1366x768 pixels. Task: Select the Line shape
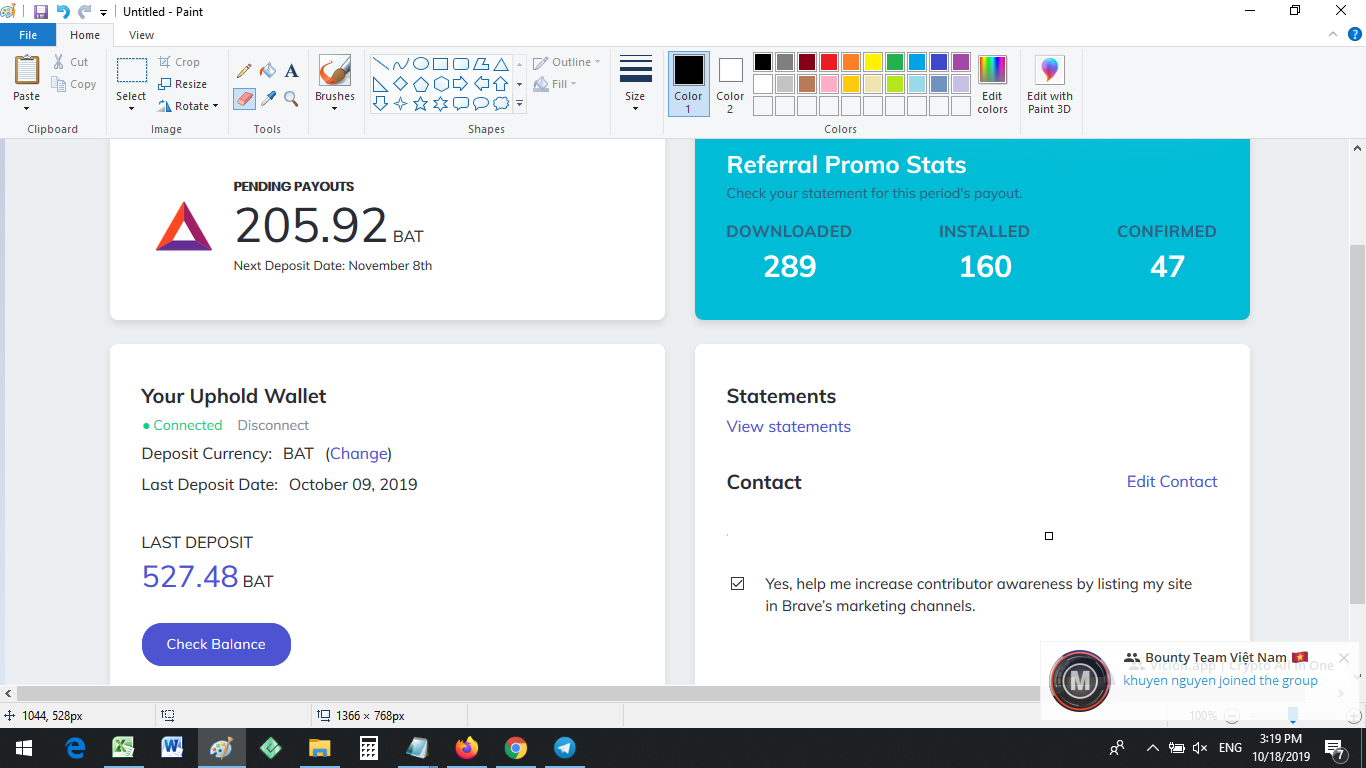tap(381, 64)
